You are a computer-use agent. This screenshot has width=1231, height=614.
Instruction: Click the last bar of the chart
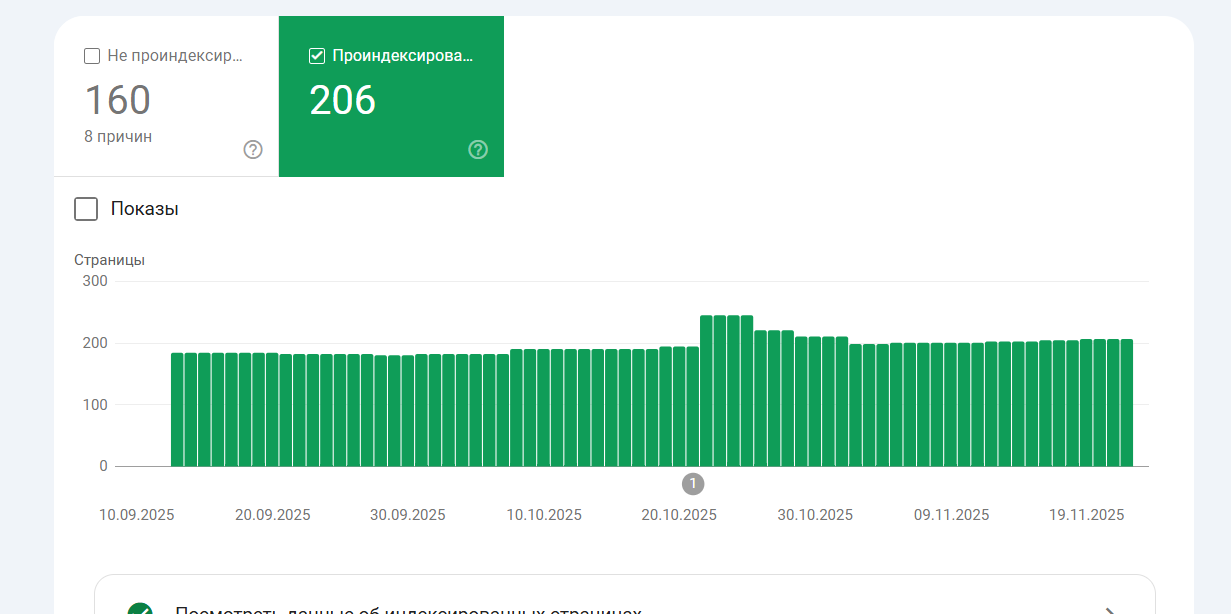(1127, 403)
